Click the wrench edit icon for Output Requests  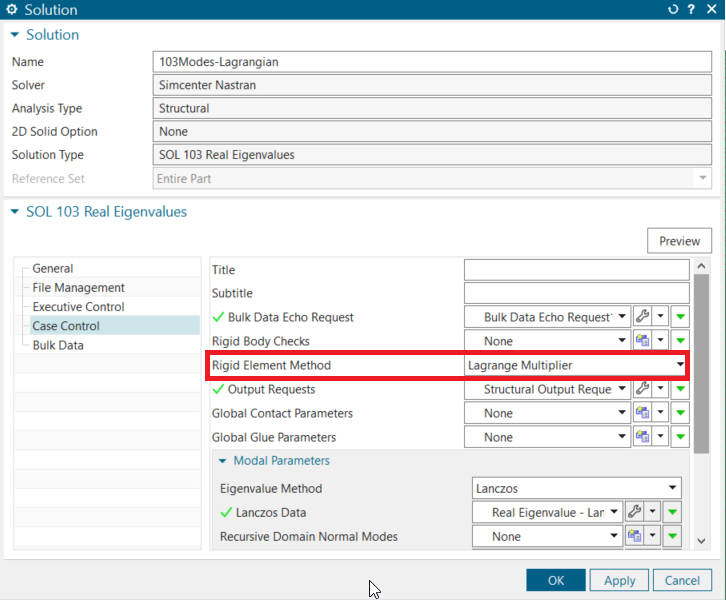pos(644,389)
